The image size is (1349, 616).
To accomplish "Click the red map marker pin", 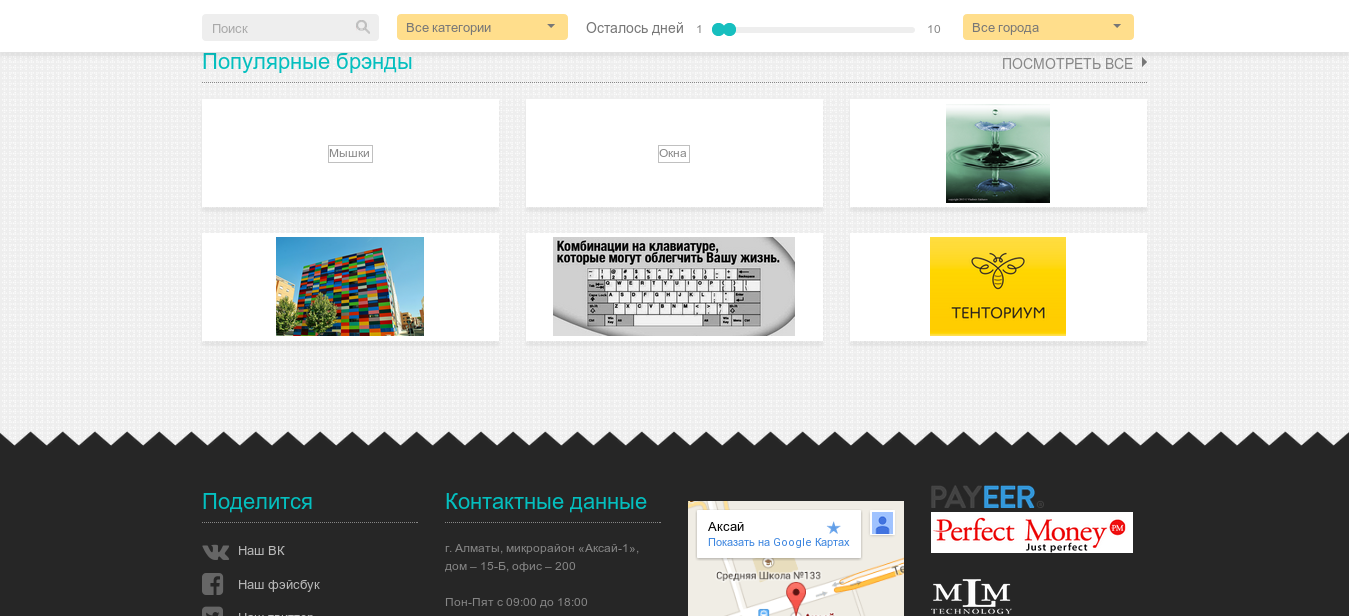I will coord(796,597).
